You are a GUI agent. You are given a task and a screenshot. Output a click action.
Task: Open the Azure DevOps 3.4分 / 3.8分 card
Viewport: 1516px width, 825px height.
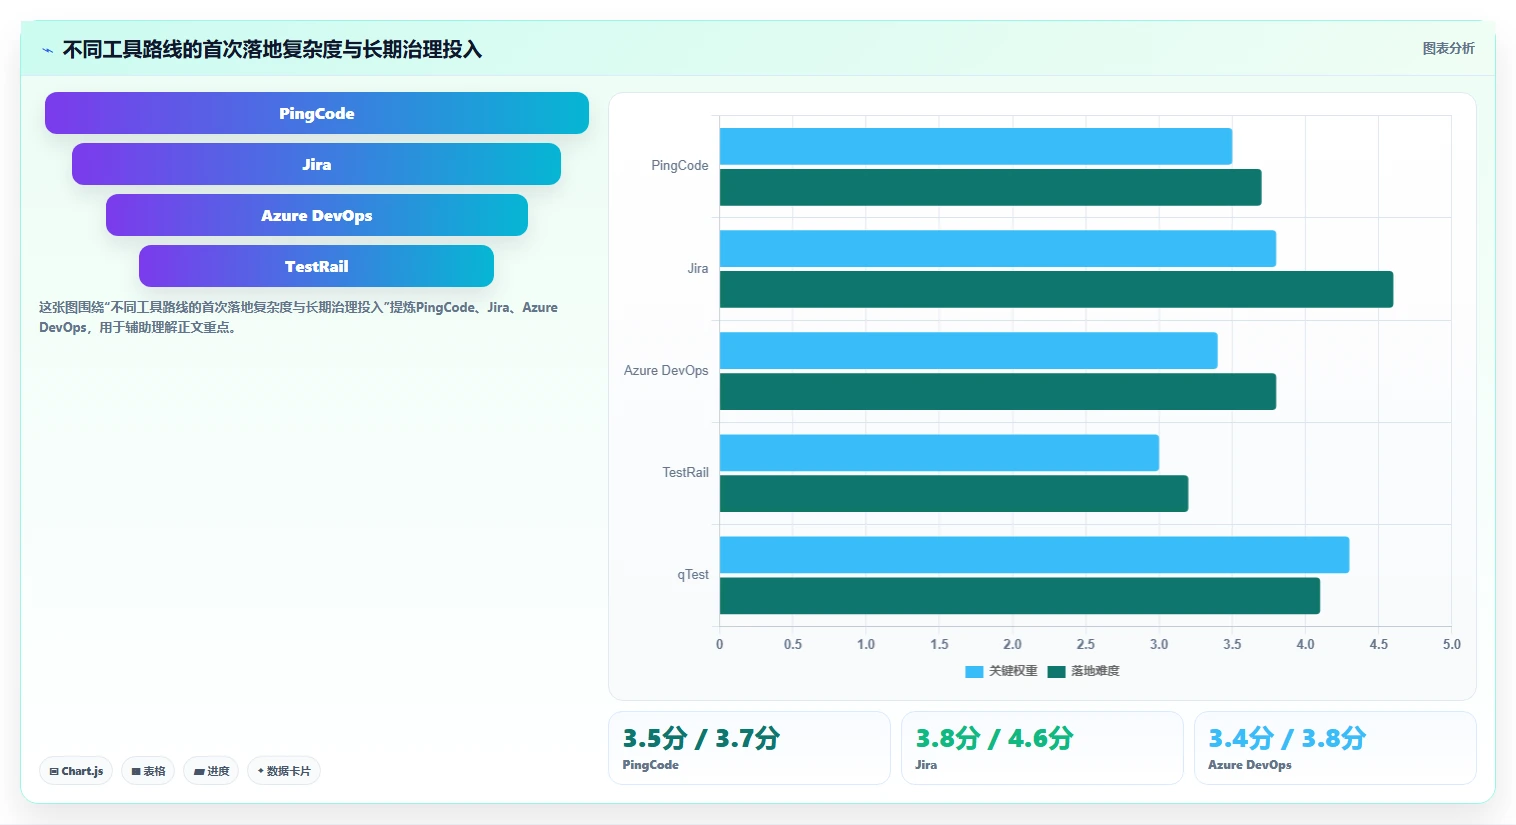[1335, 748]
